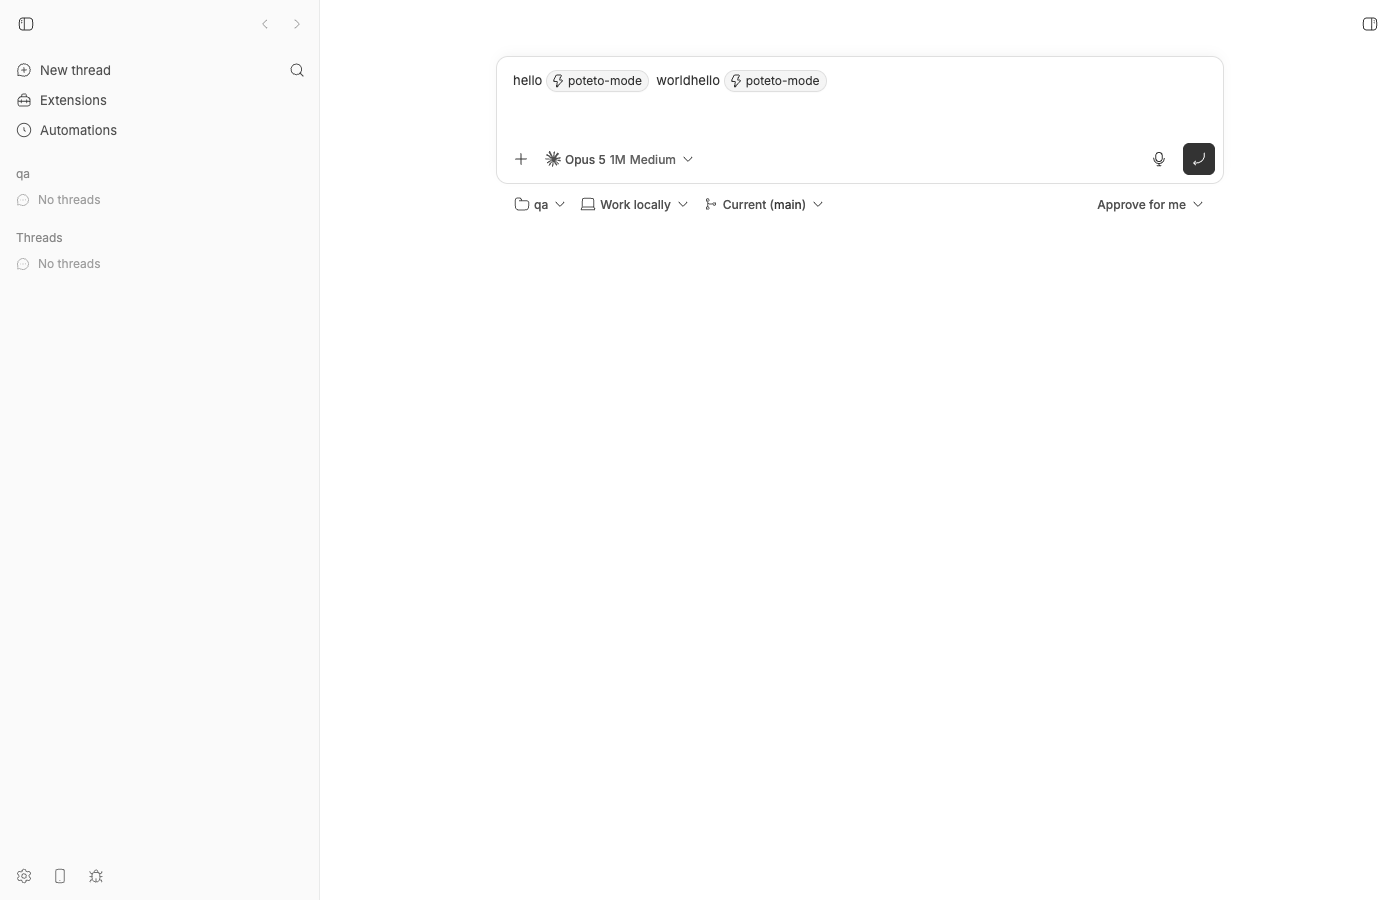The height and width of the screenshot is (900, 1400).
Task: Open search with the magnifier icon
Action: tap(297, 70)
